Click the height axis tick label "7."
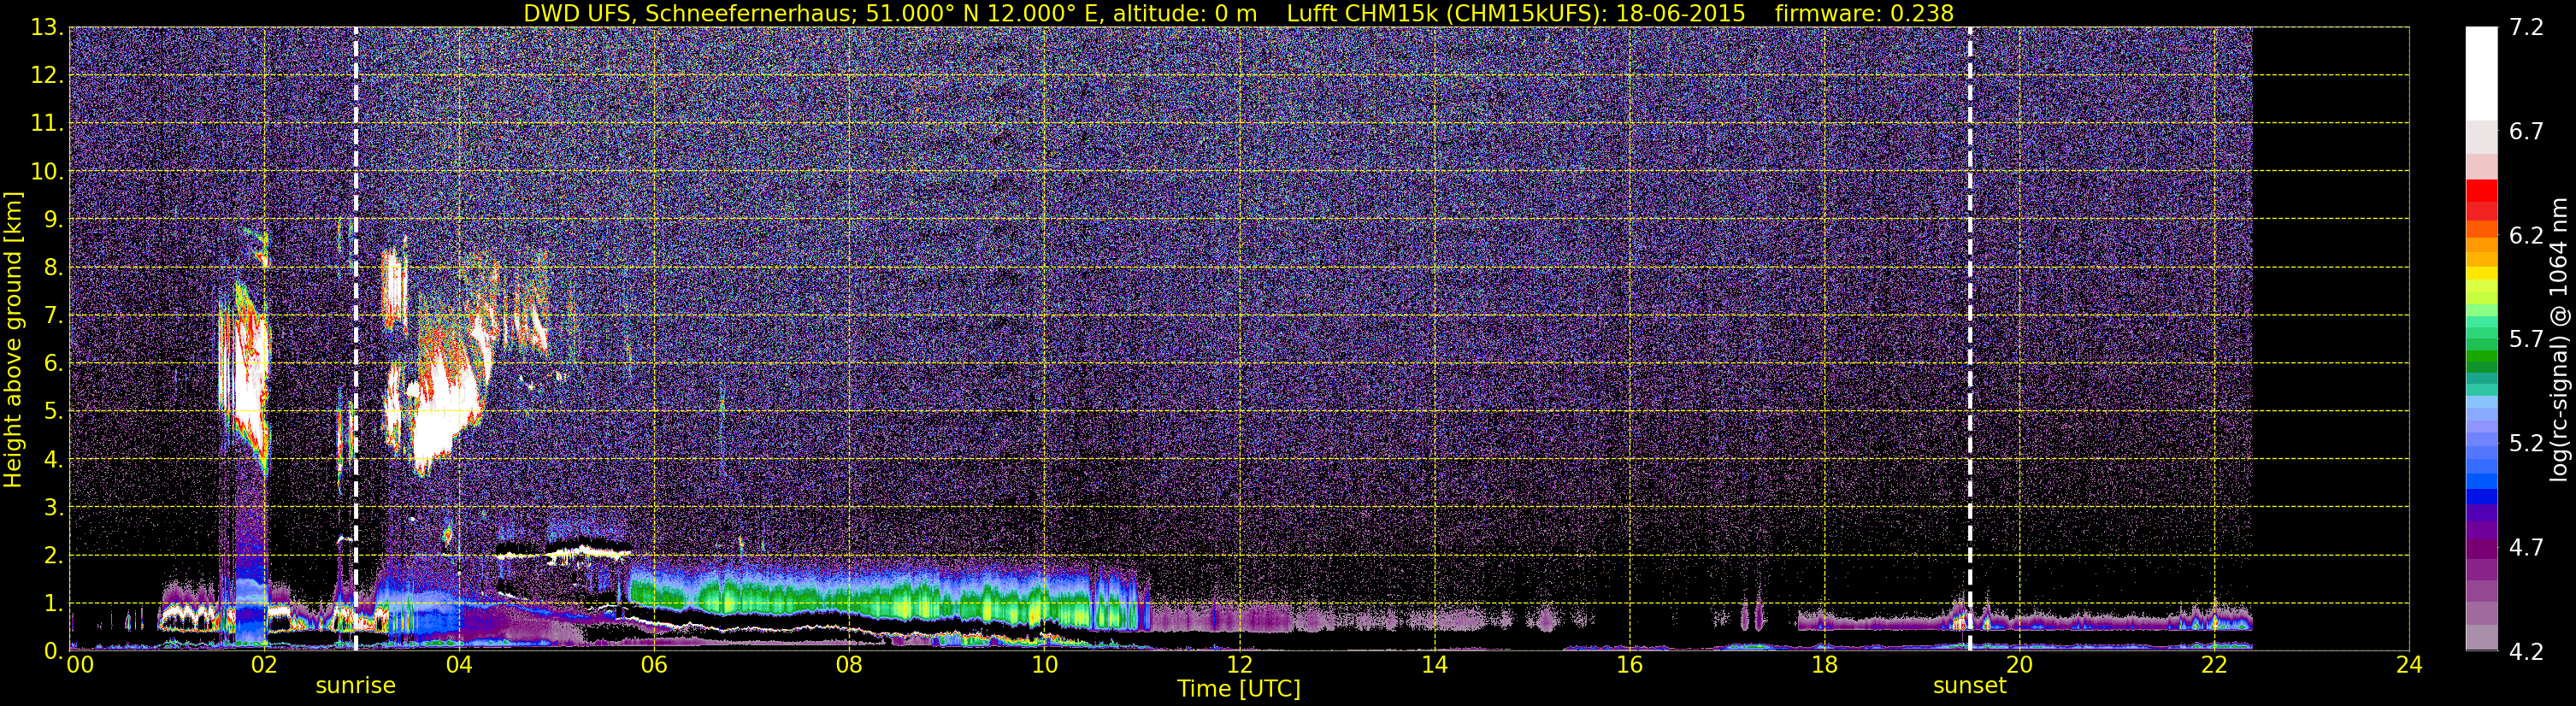2576x706 pixels. coord(53,316)
